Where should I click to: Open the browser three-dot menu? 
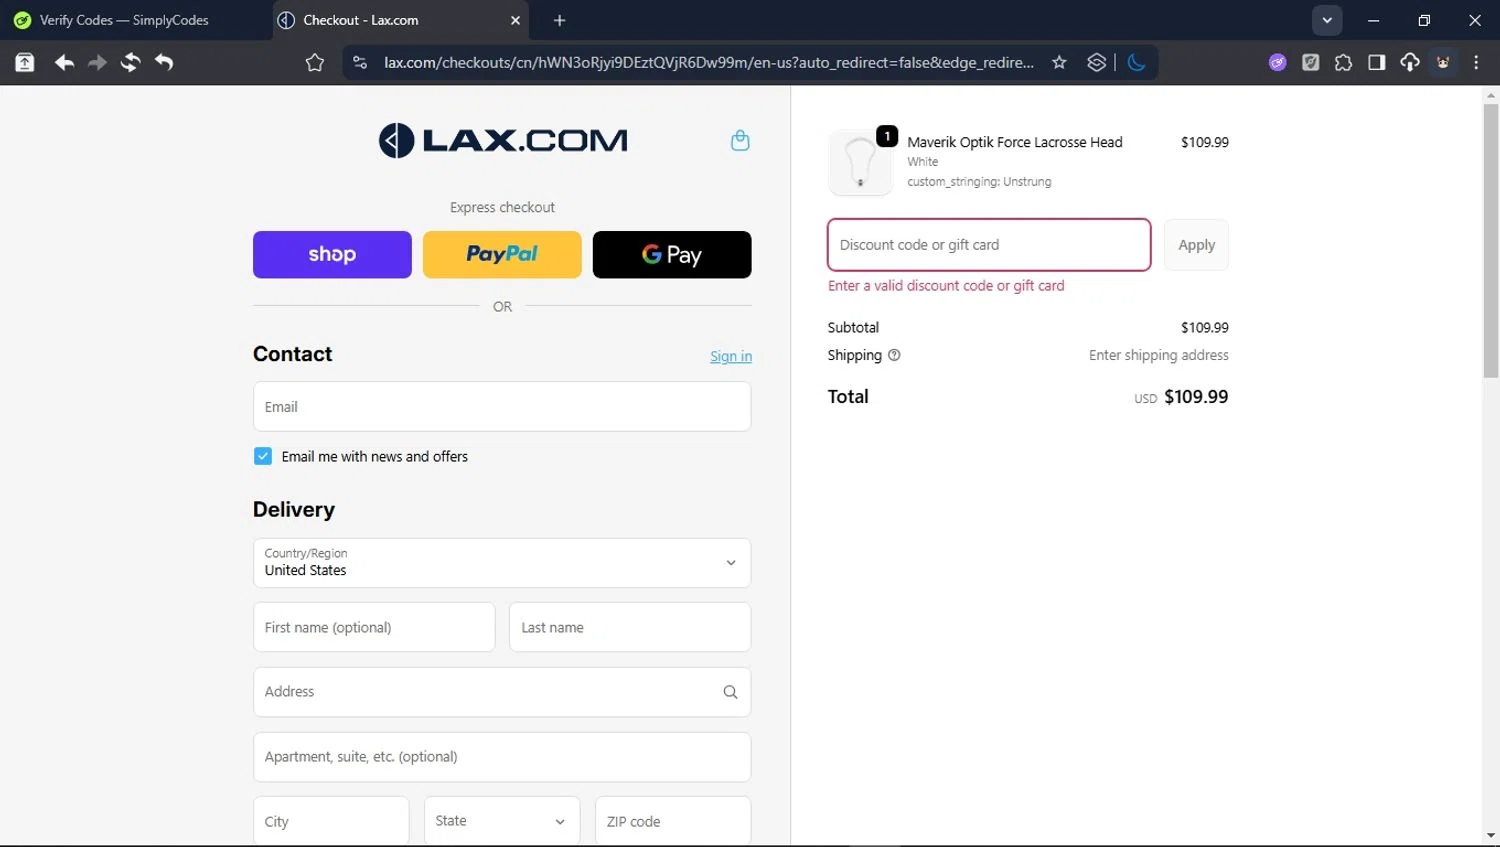click(x=1476, y=63)
